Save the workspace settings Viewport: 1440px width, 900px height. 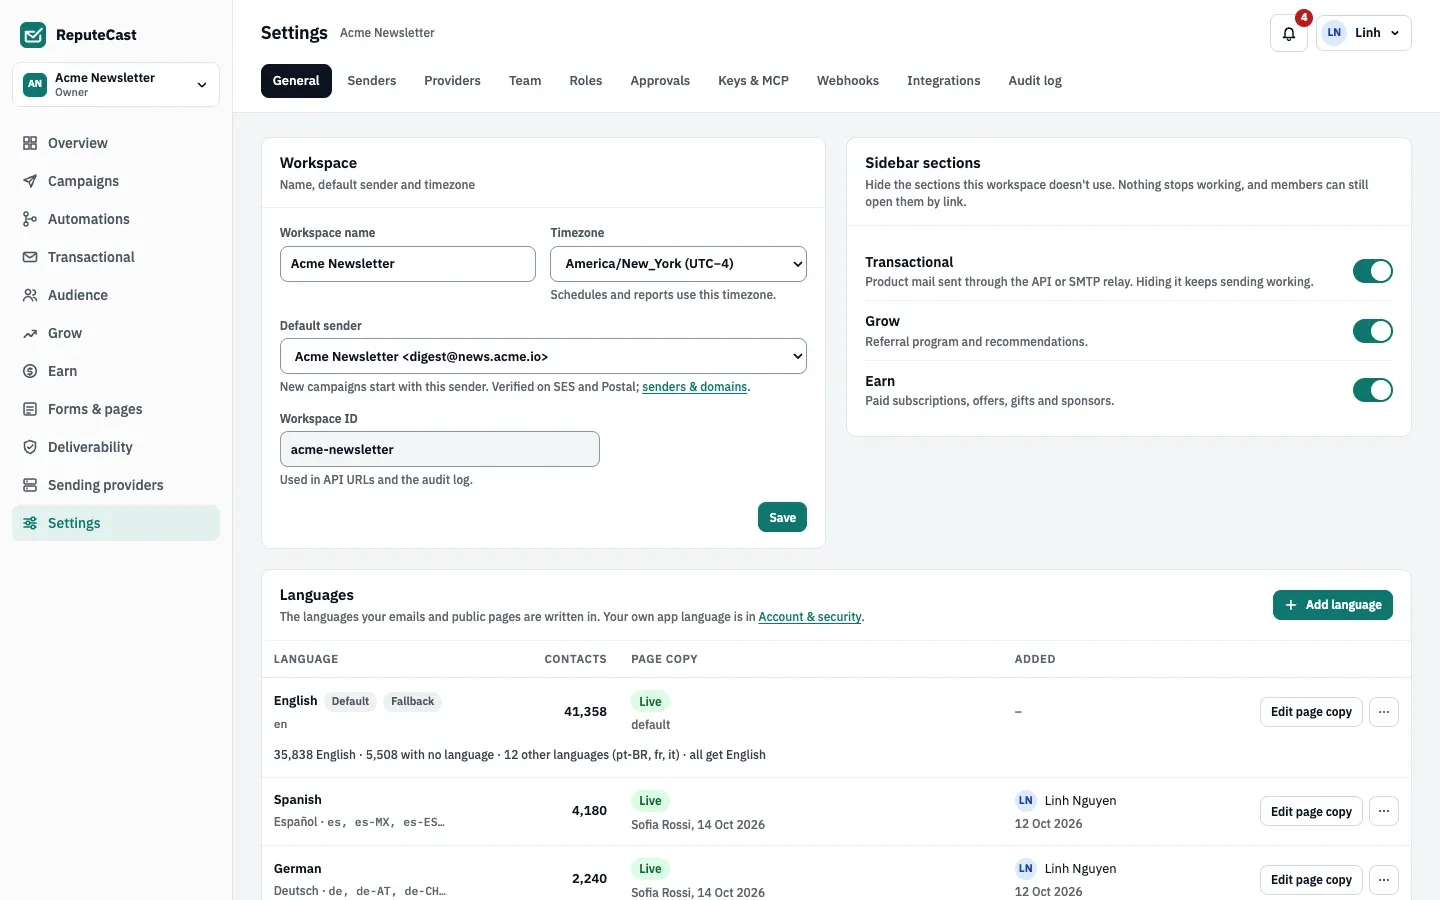[782, 517]
